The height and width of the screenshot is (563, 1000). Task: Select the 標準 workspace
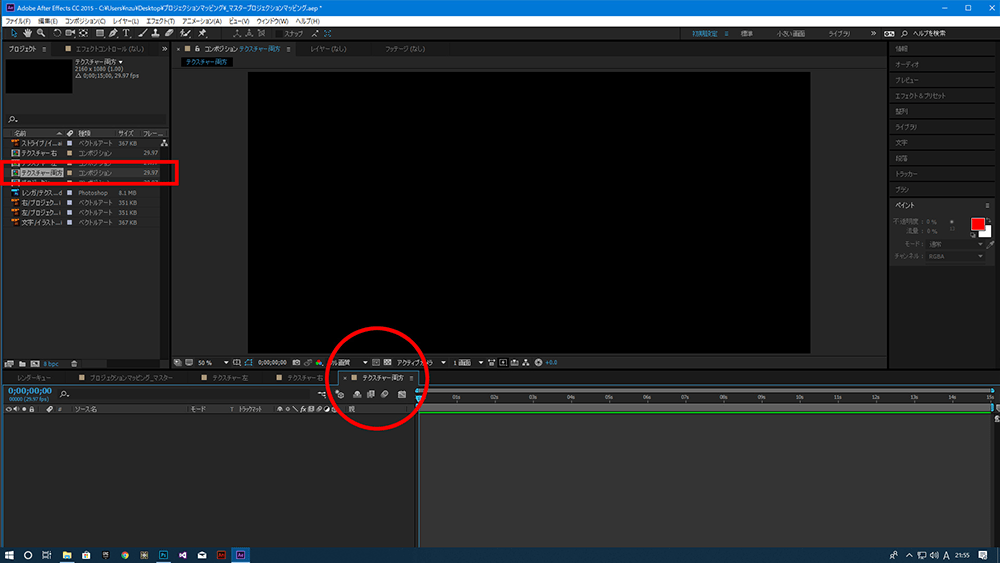click(x=747, y=33)
